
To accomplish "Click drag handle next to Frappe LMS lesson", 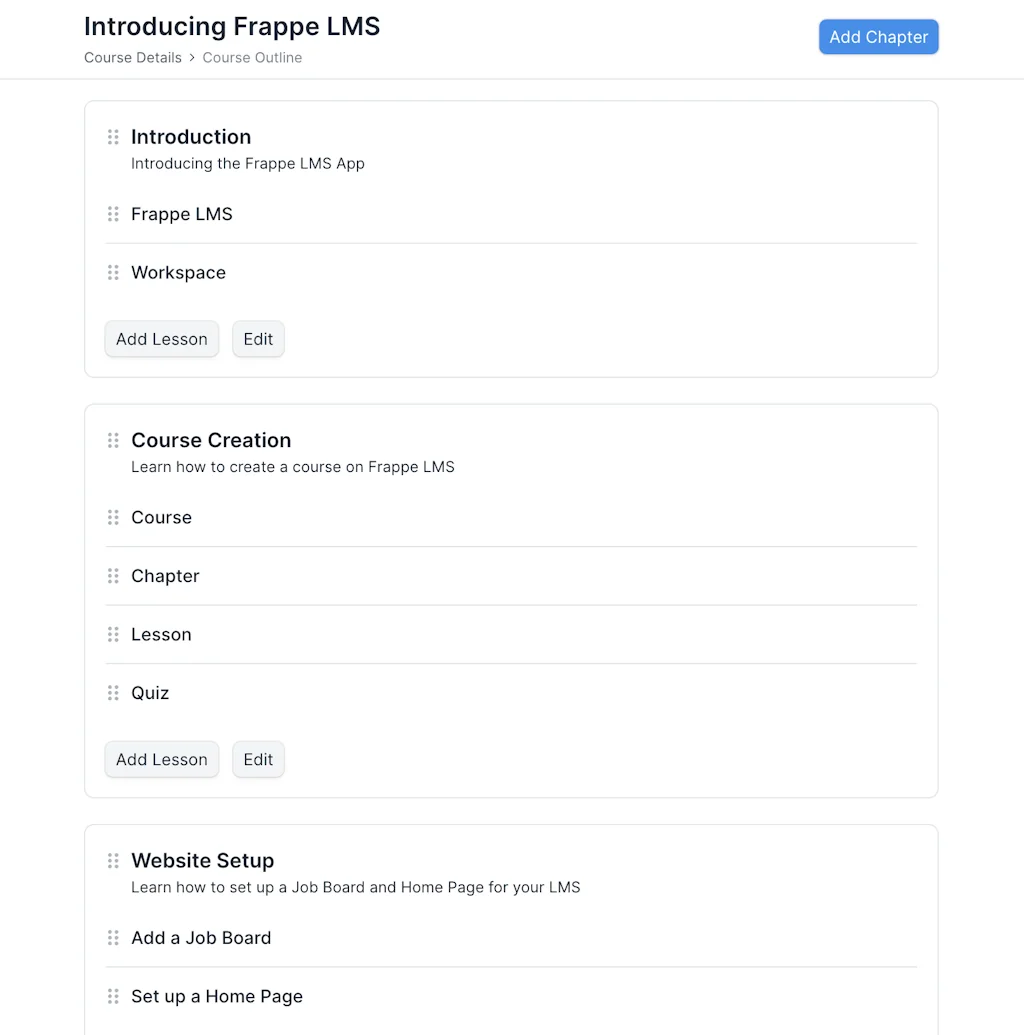I will point(113,214).
